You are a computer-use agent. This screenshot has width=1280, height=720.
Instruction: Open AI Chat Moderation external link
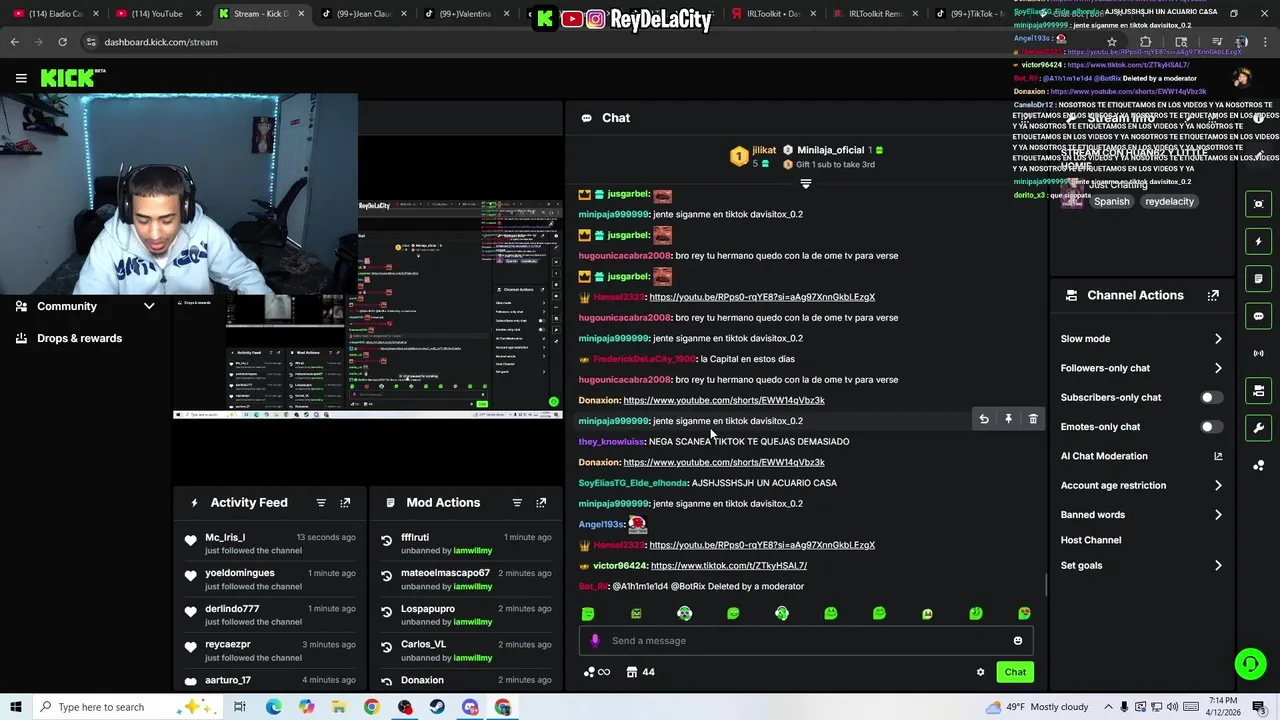click(x=1218, y=456)
